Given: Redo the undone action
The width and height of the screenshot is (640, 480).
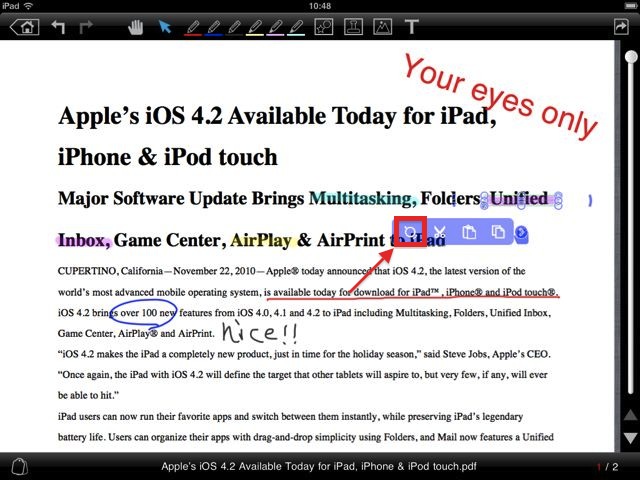Looking at the screenshot, I should coord(86,27).
